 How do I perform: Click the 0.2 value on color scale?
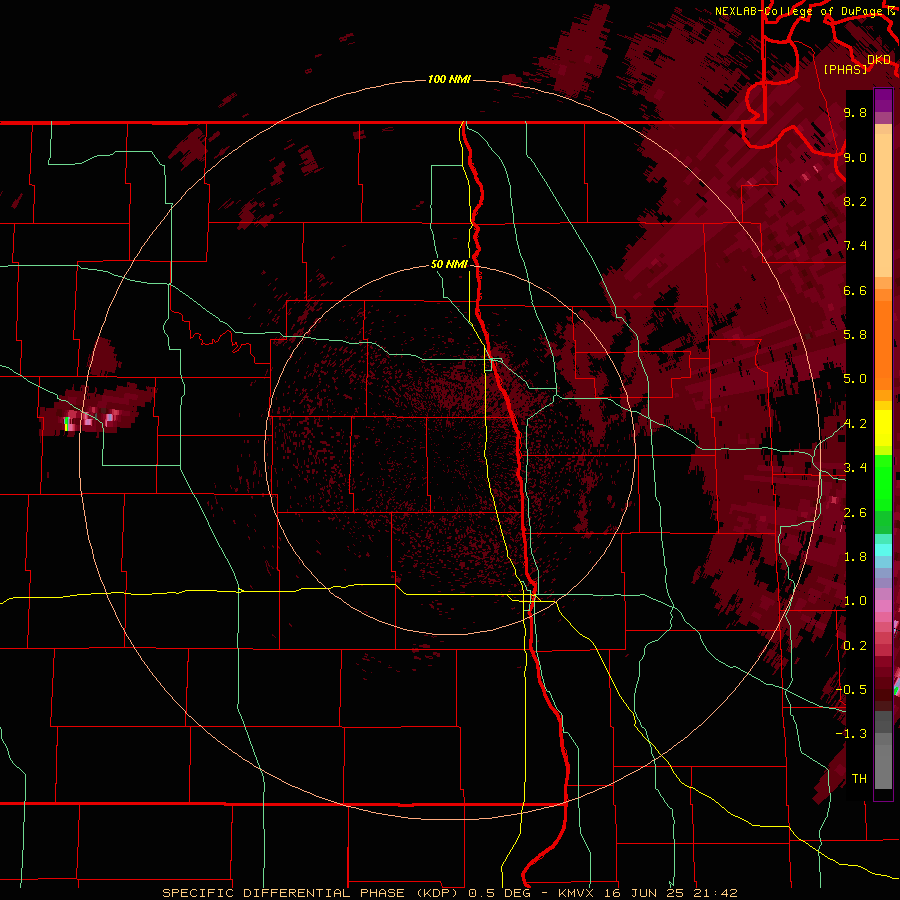tap(855, 646)
